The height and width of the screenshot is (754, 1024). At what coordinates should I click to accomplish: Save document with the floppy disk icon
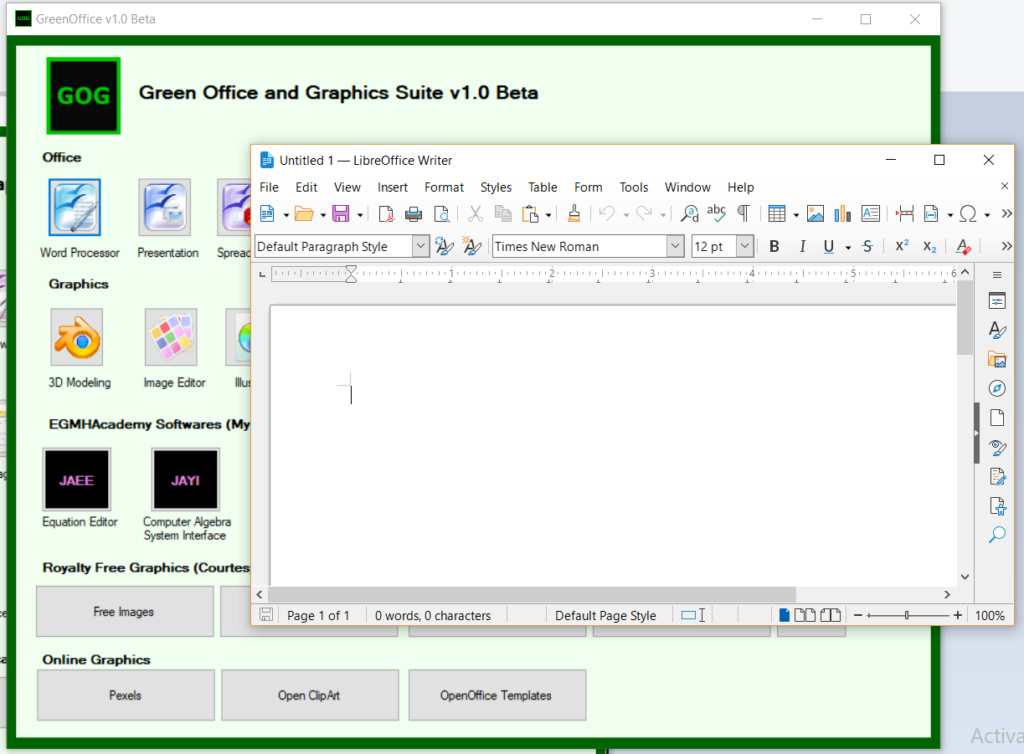pos(341,213)
